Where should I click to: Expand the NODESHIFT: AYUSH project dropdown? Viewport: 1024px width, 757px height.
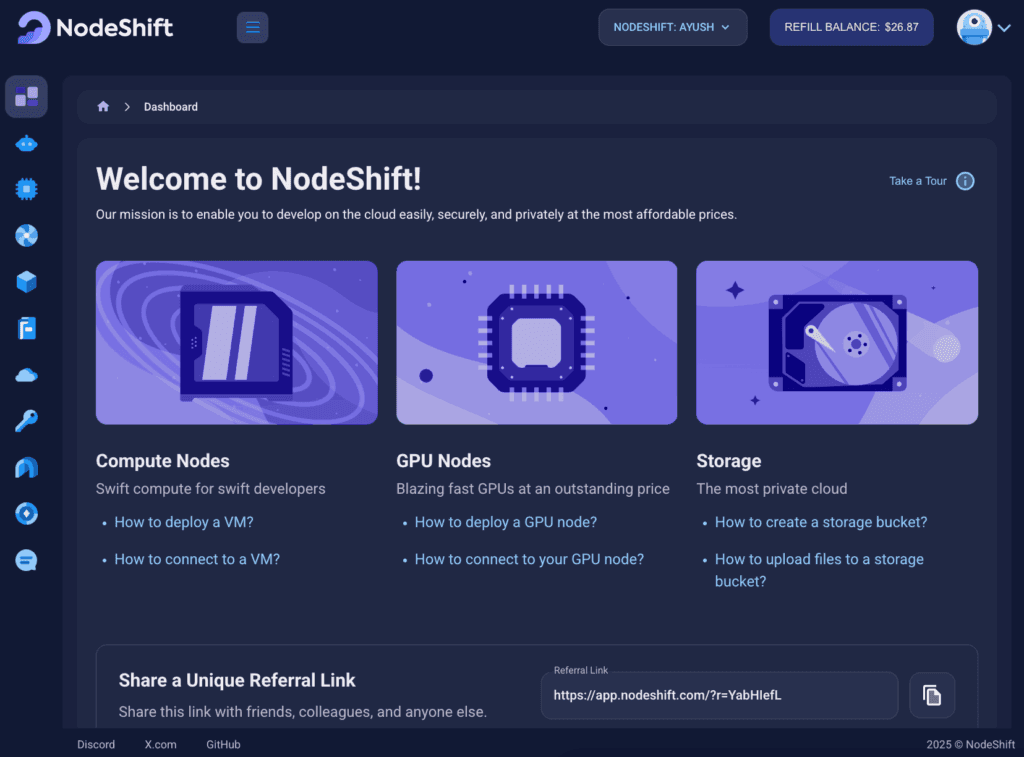pos(673,27)
